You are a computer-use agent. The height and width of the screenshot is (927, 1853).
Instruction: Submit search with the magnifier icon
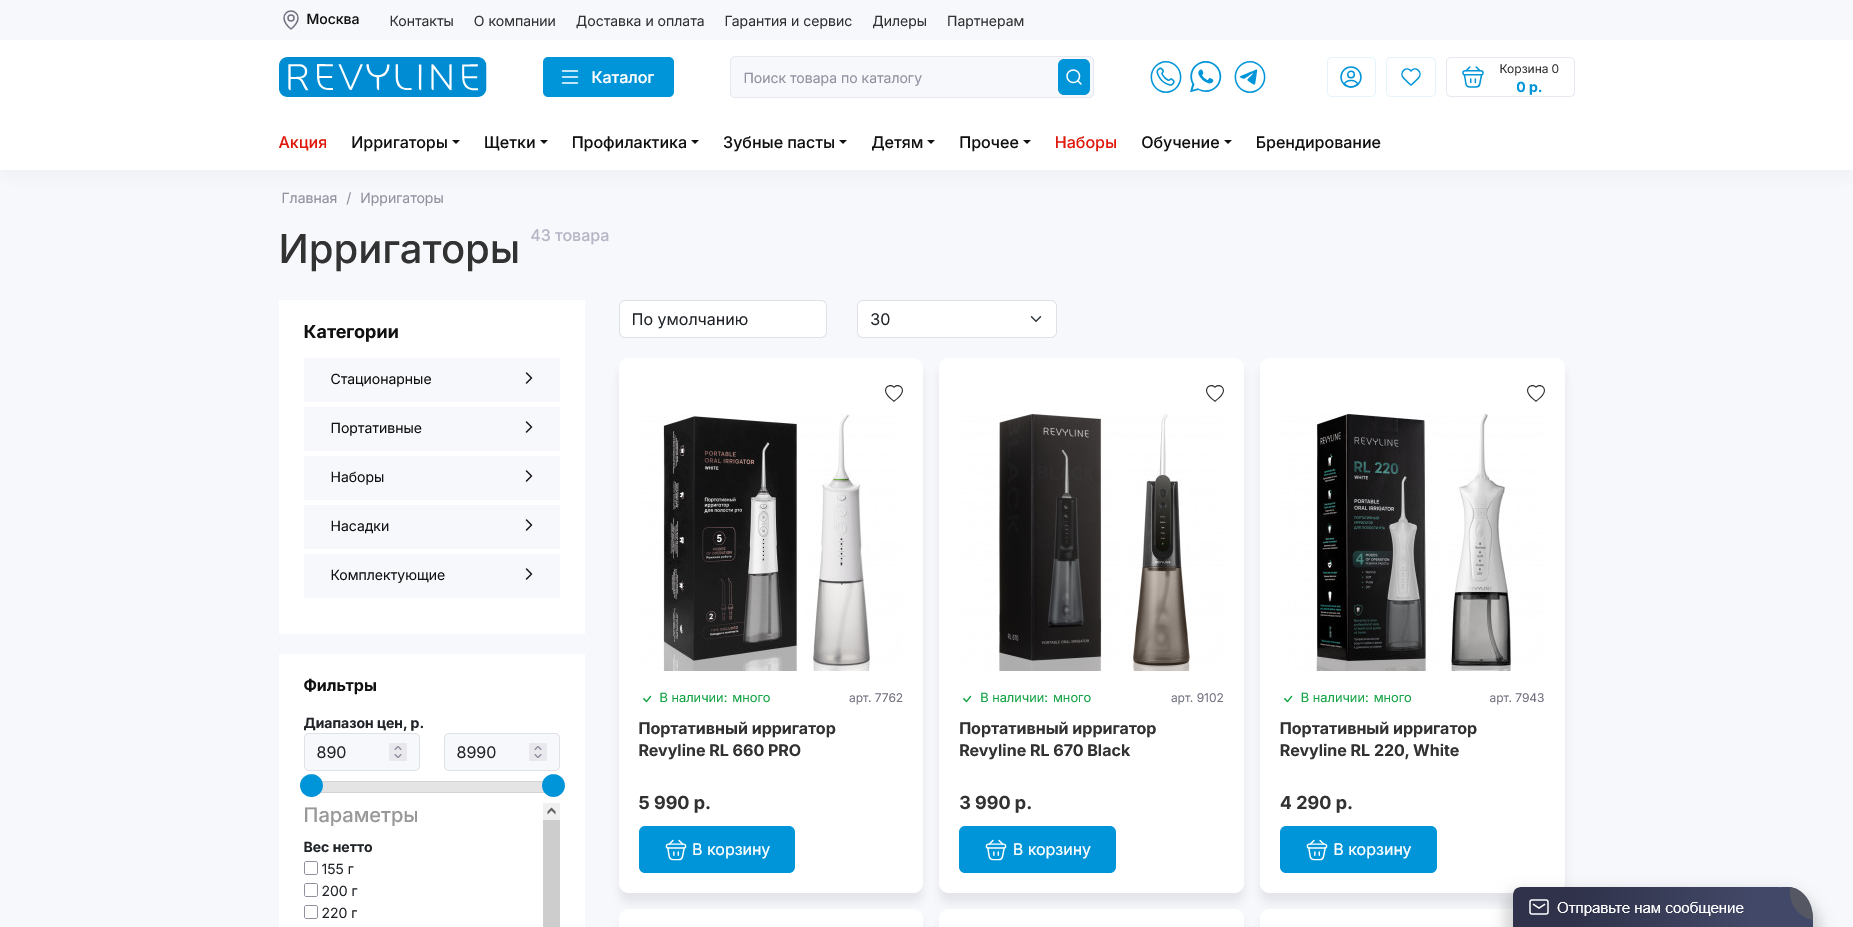point(1073,77)
